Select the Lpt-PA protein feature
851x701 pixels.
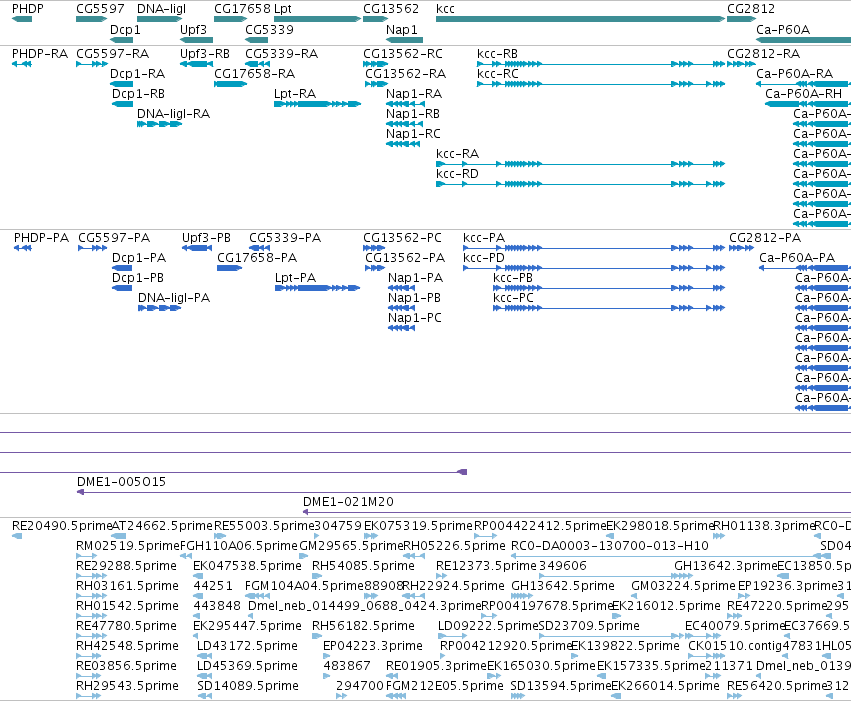[317, 288]
